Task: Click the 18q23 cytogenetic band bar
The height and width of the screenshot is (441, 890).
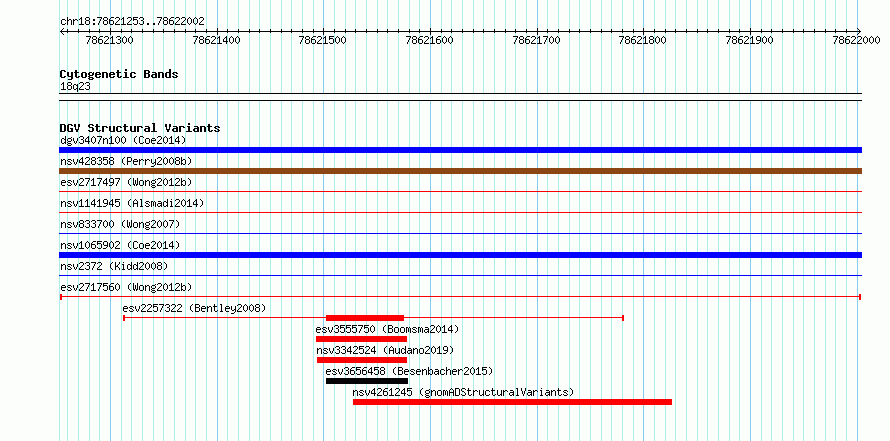Action: (460, 97)
